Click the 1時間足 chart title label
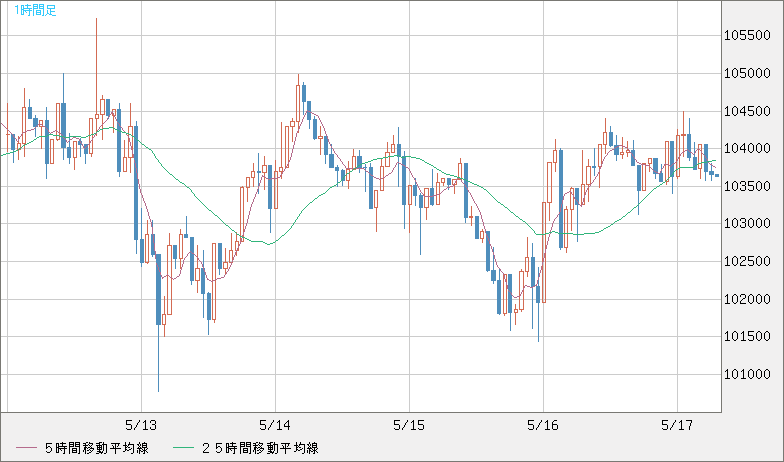Viewport: 784px width, 462px height. (x=36, y=10)
